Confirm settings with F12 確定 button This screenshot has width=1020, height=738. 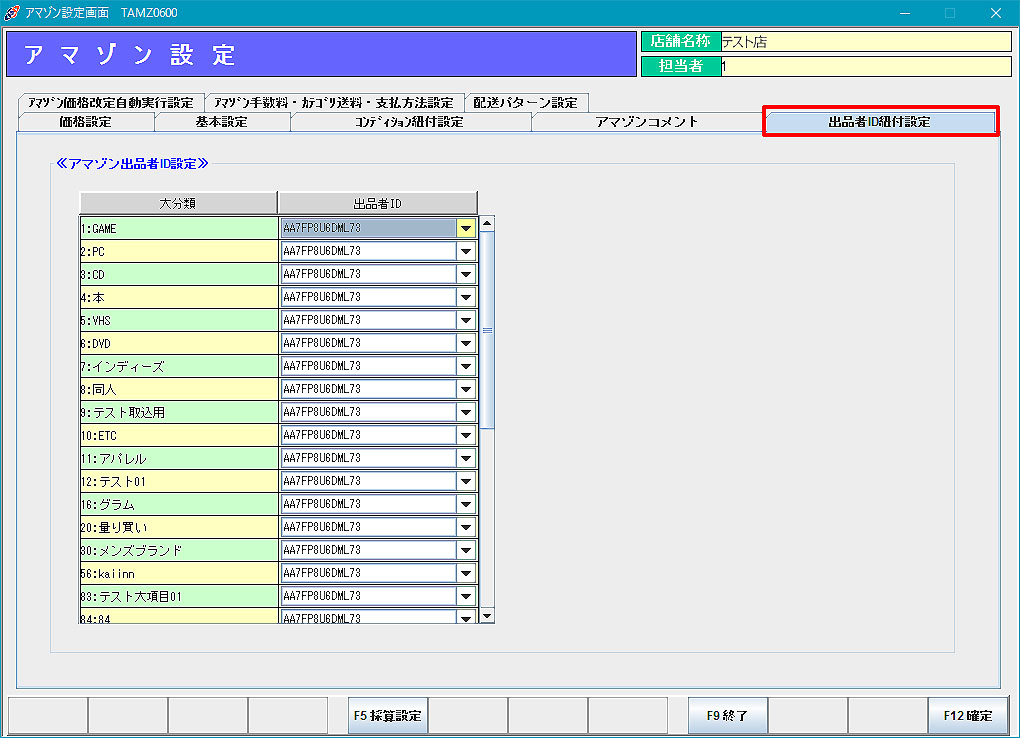point(967,716)
